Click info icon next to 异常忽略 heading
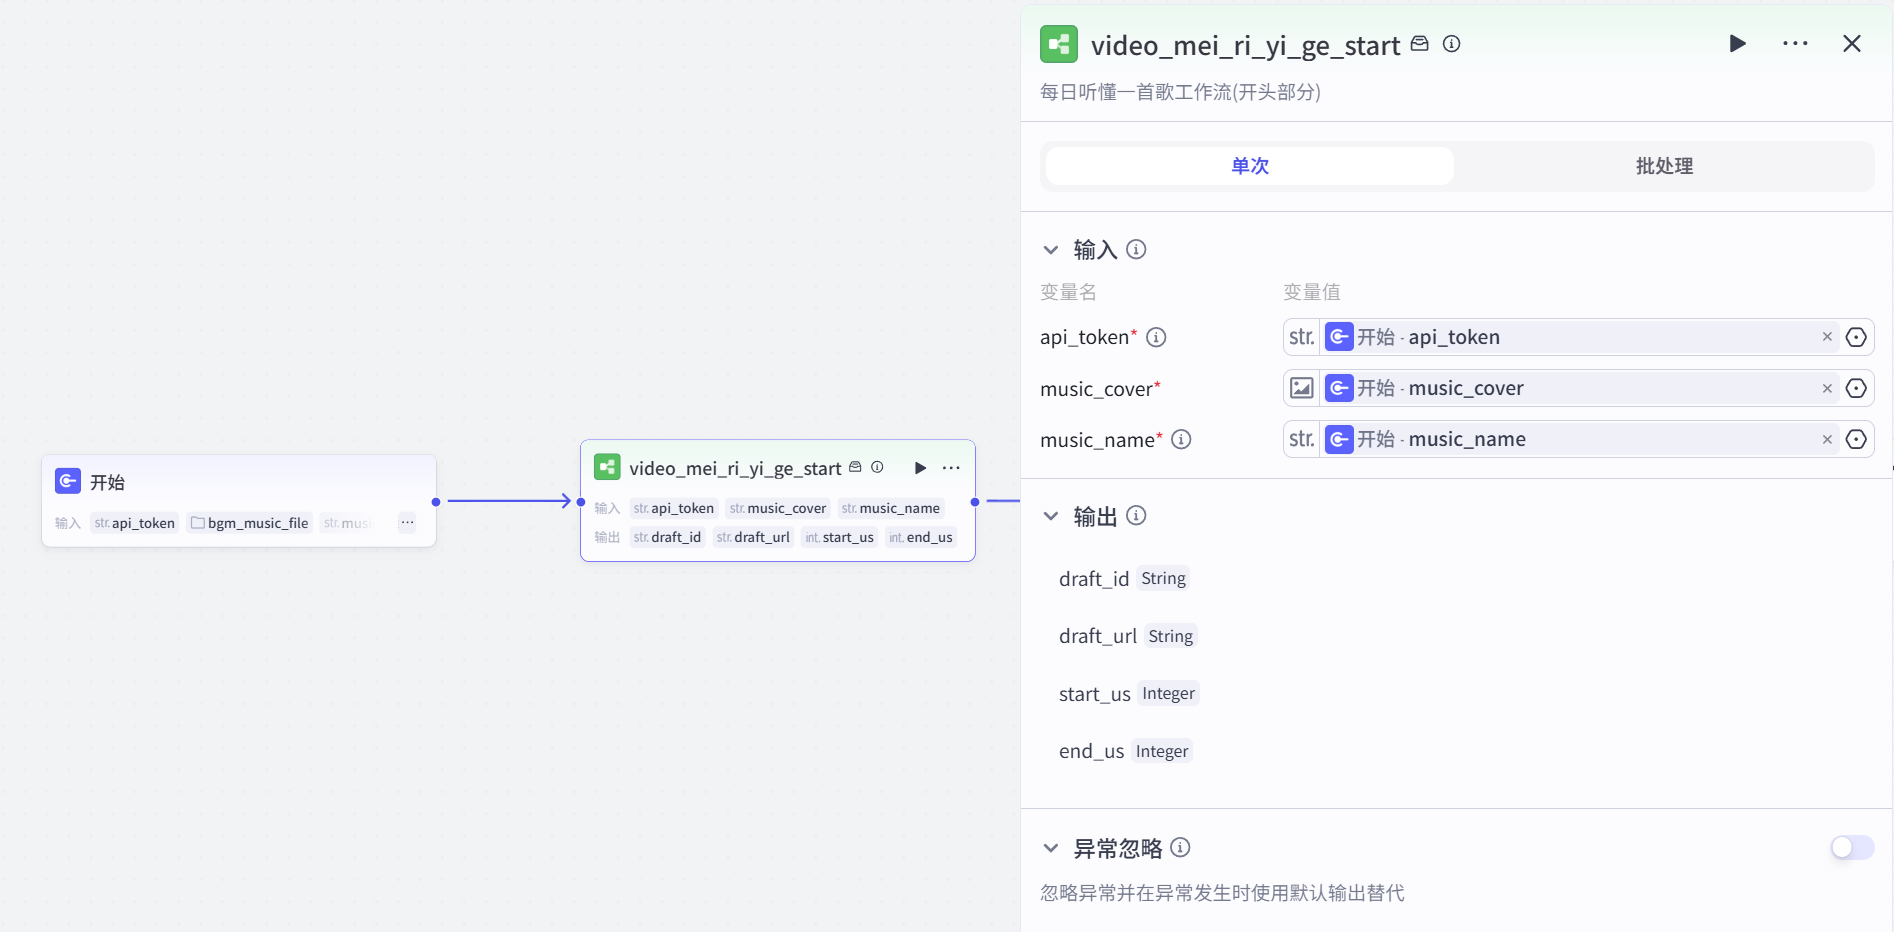Image resolution: width=1894 pixels, height=932 pixels. click(x=1180, y=847)
